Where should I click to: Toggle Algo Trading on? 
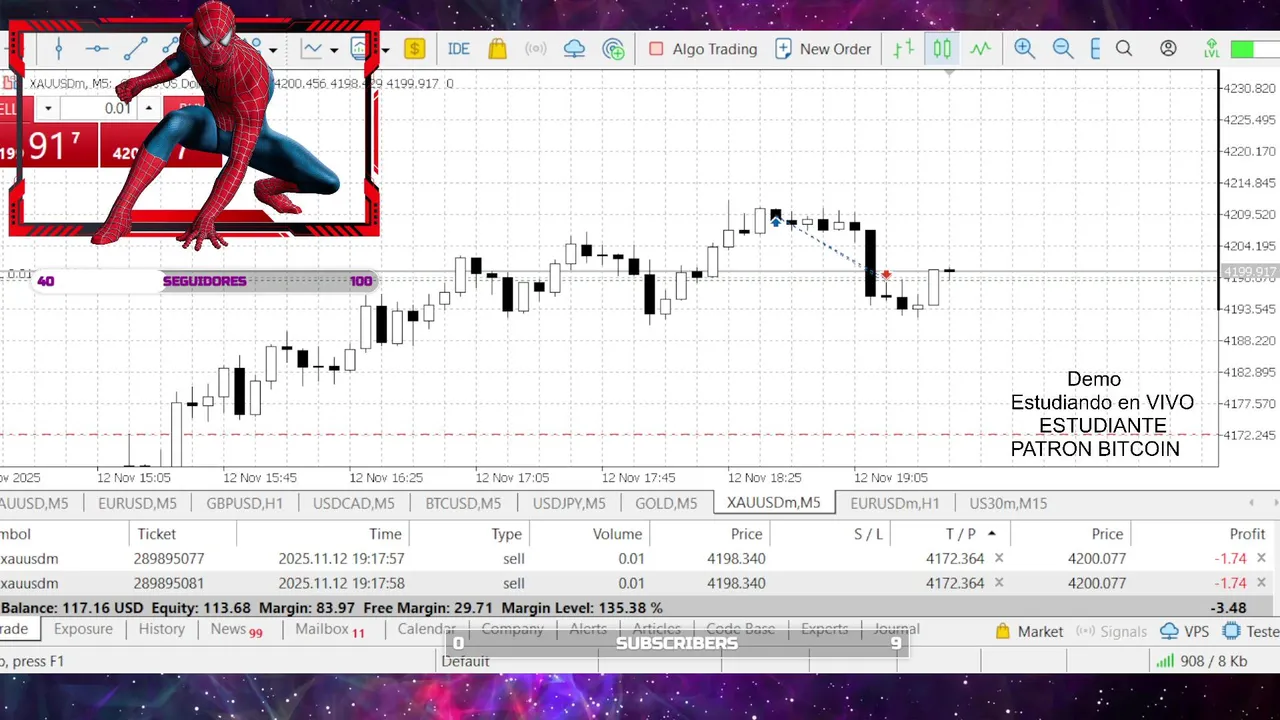(703, 48)
